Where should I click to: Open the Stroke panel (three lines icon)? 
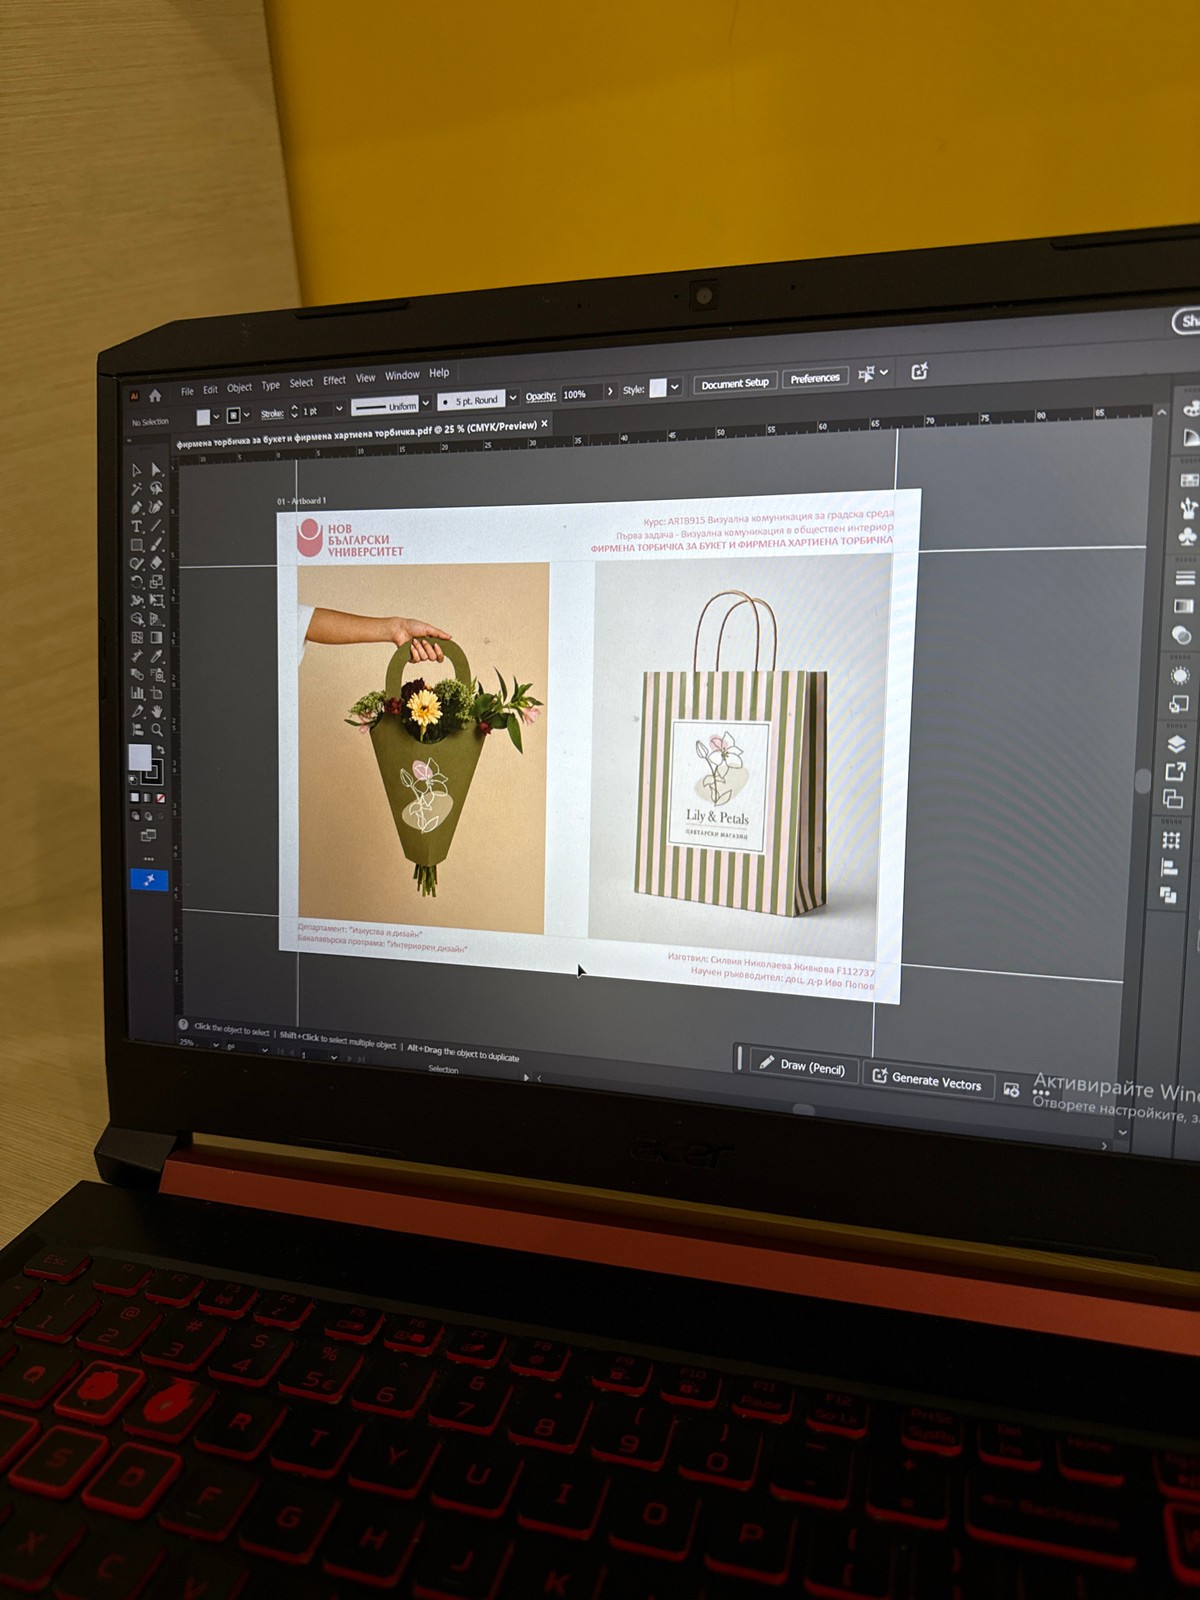pos(1185,577)
